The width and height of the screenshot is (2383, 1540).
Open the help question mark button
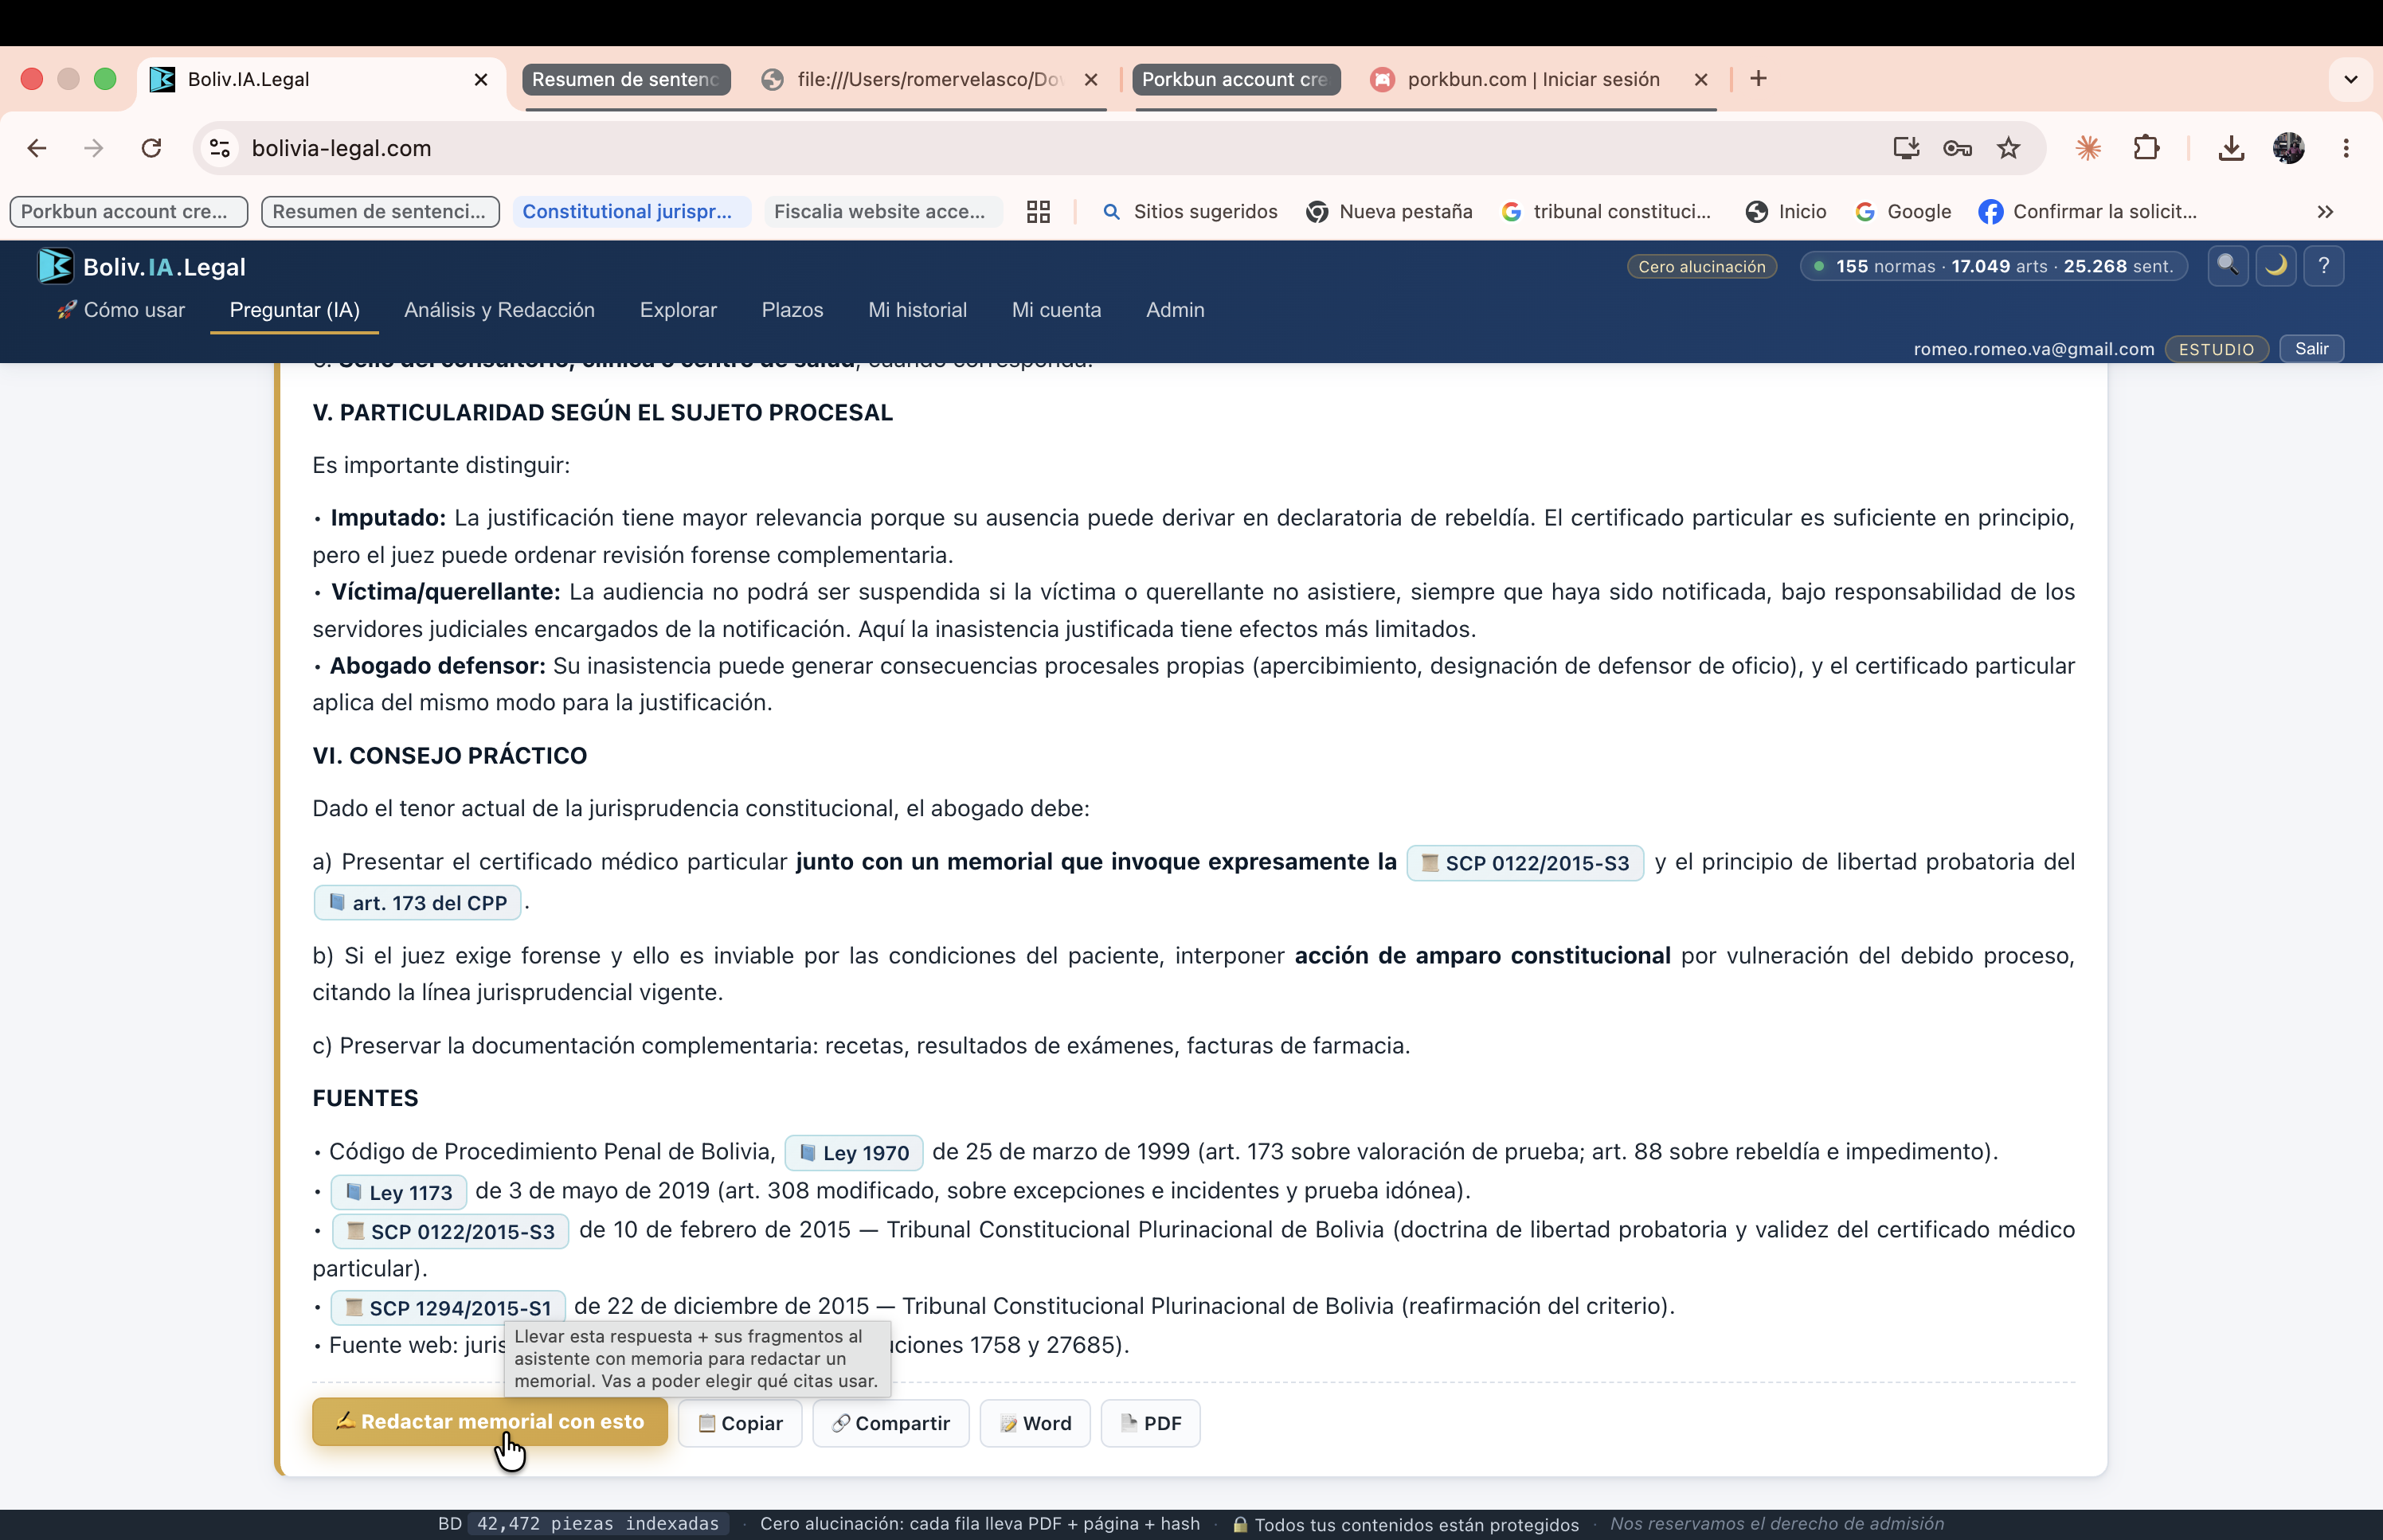pyautogui.click(x=2324, y=265)
